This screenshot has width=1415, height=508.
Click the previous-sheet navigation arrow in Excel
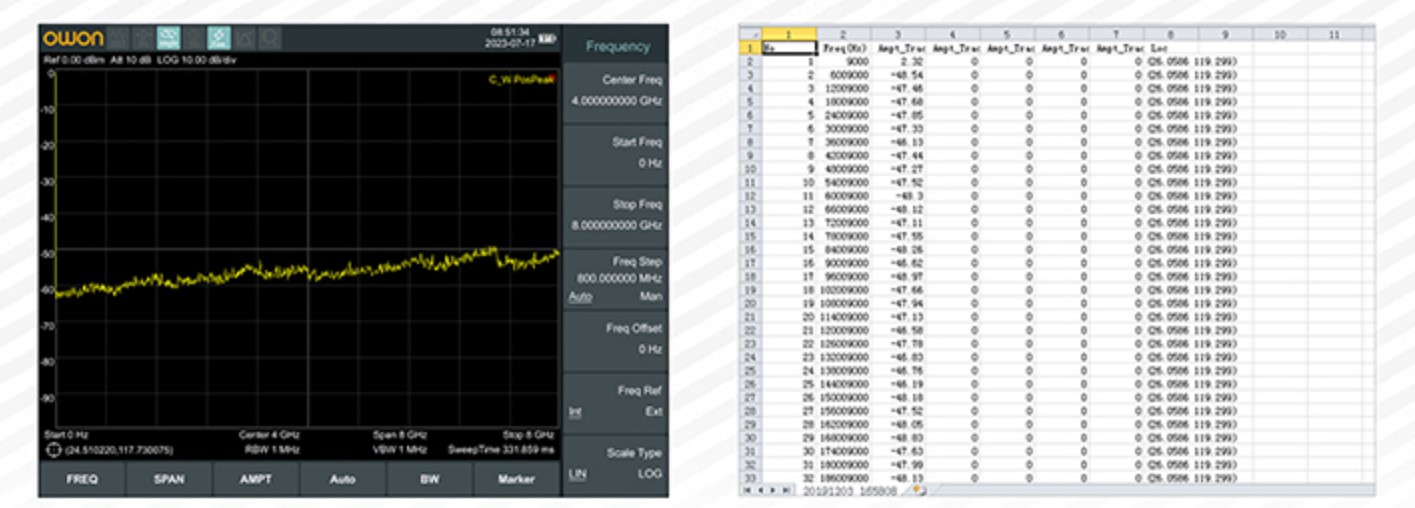pyautogui.click(x=761, y=490)
